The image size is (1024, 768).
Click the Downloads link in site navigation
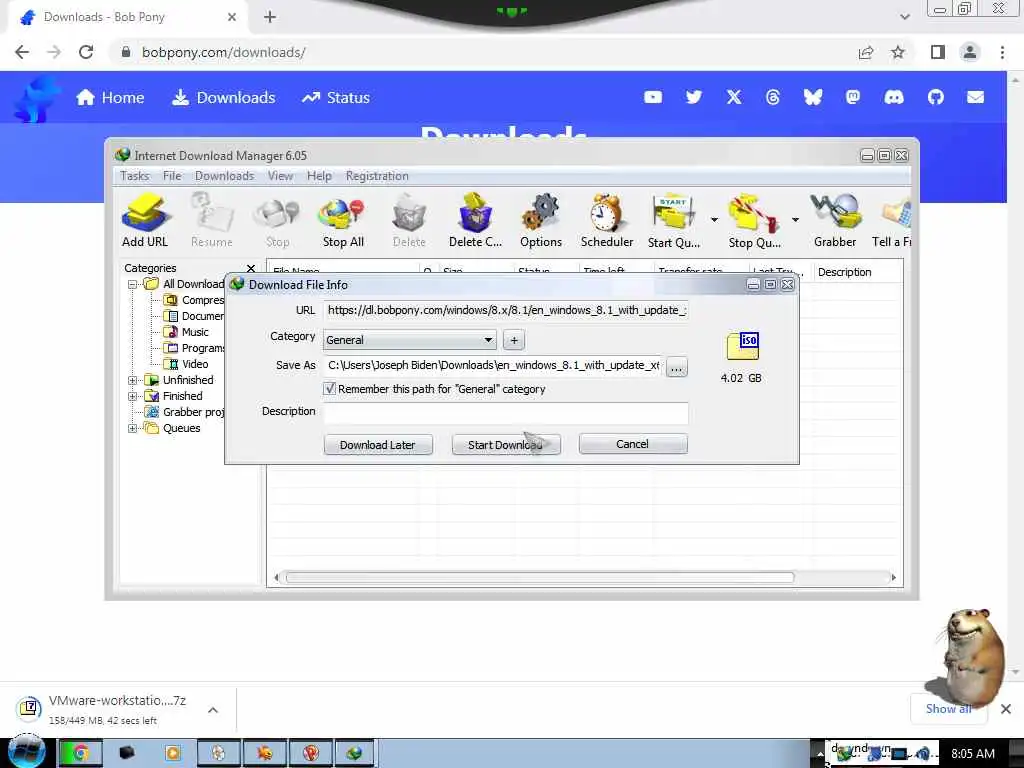click(x=223, y=97)
